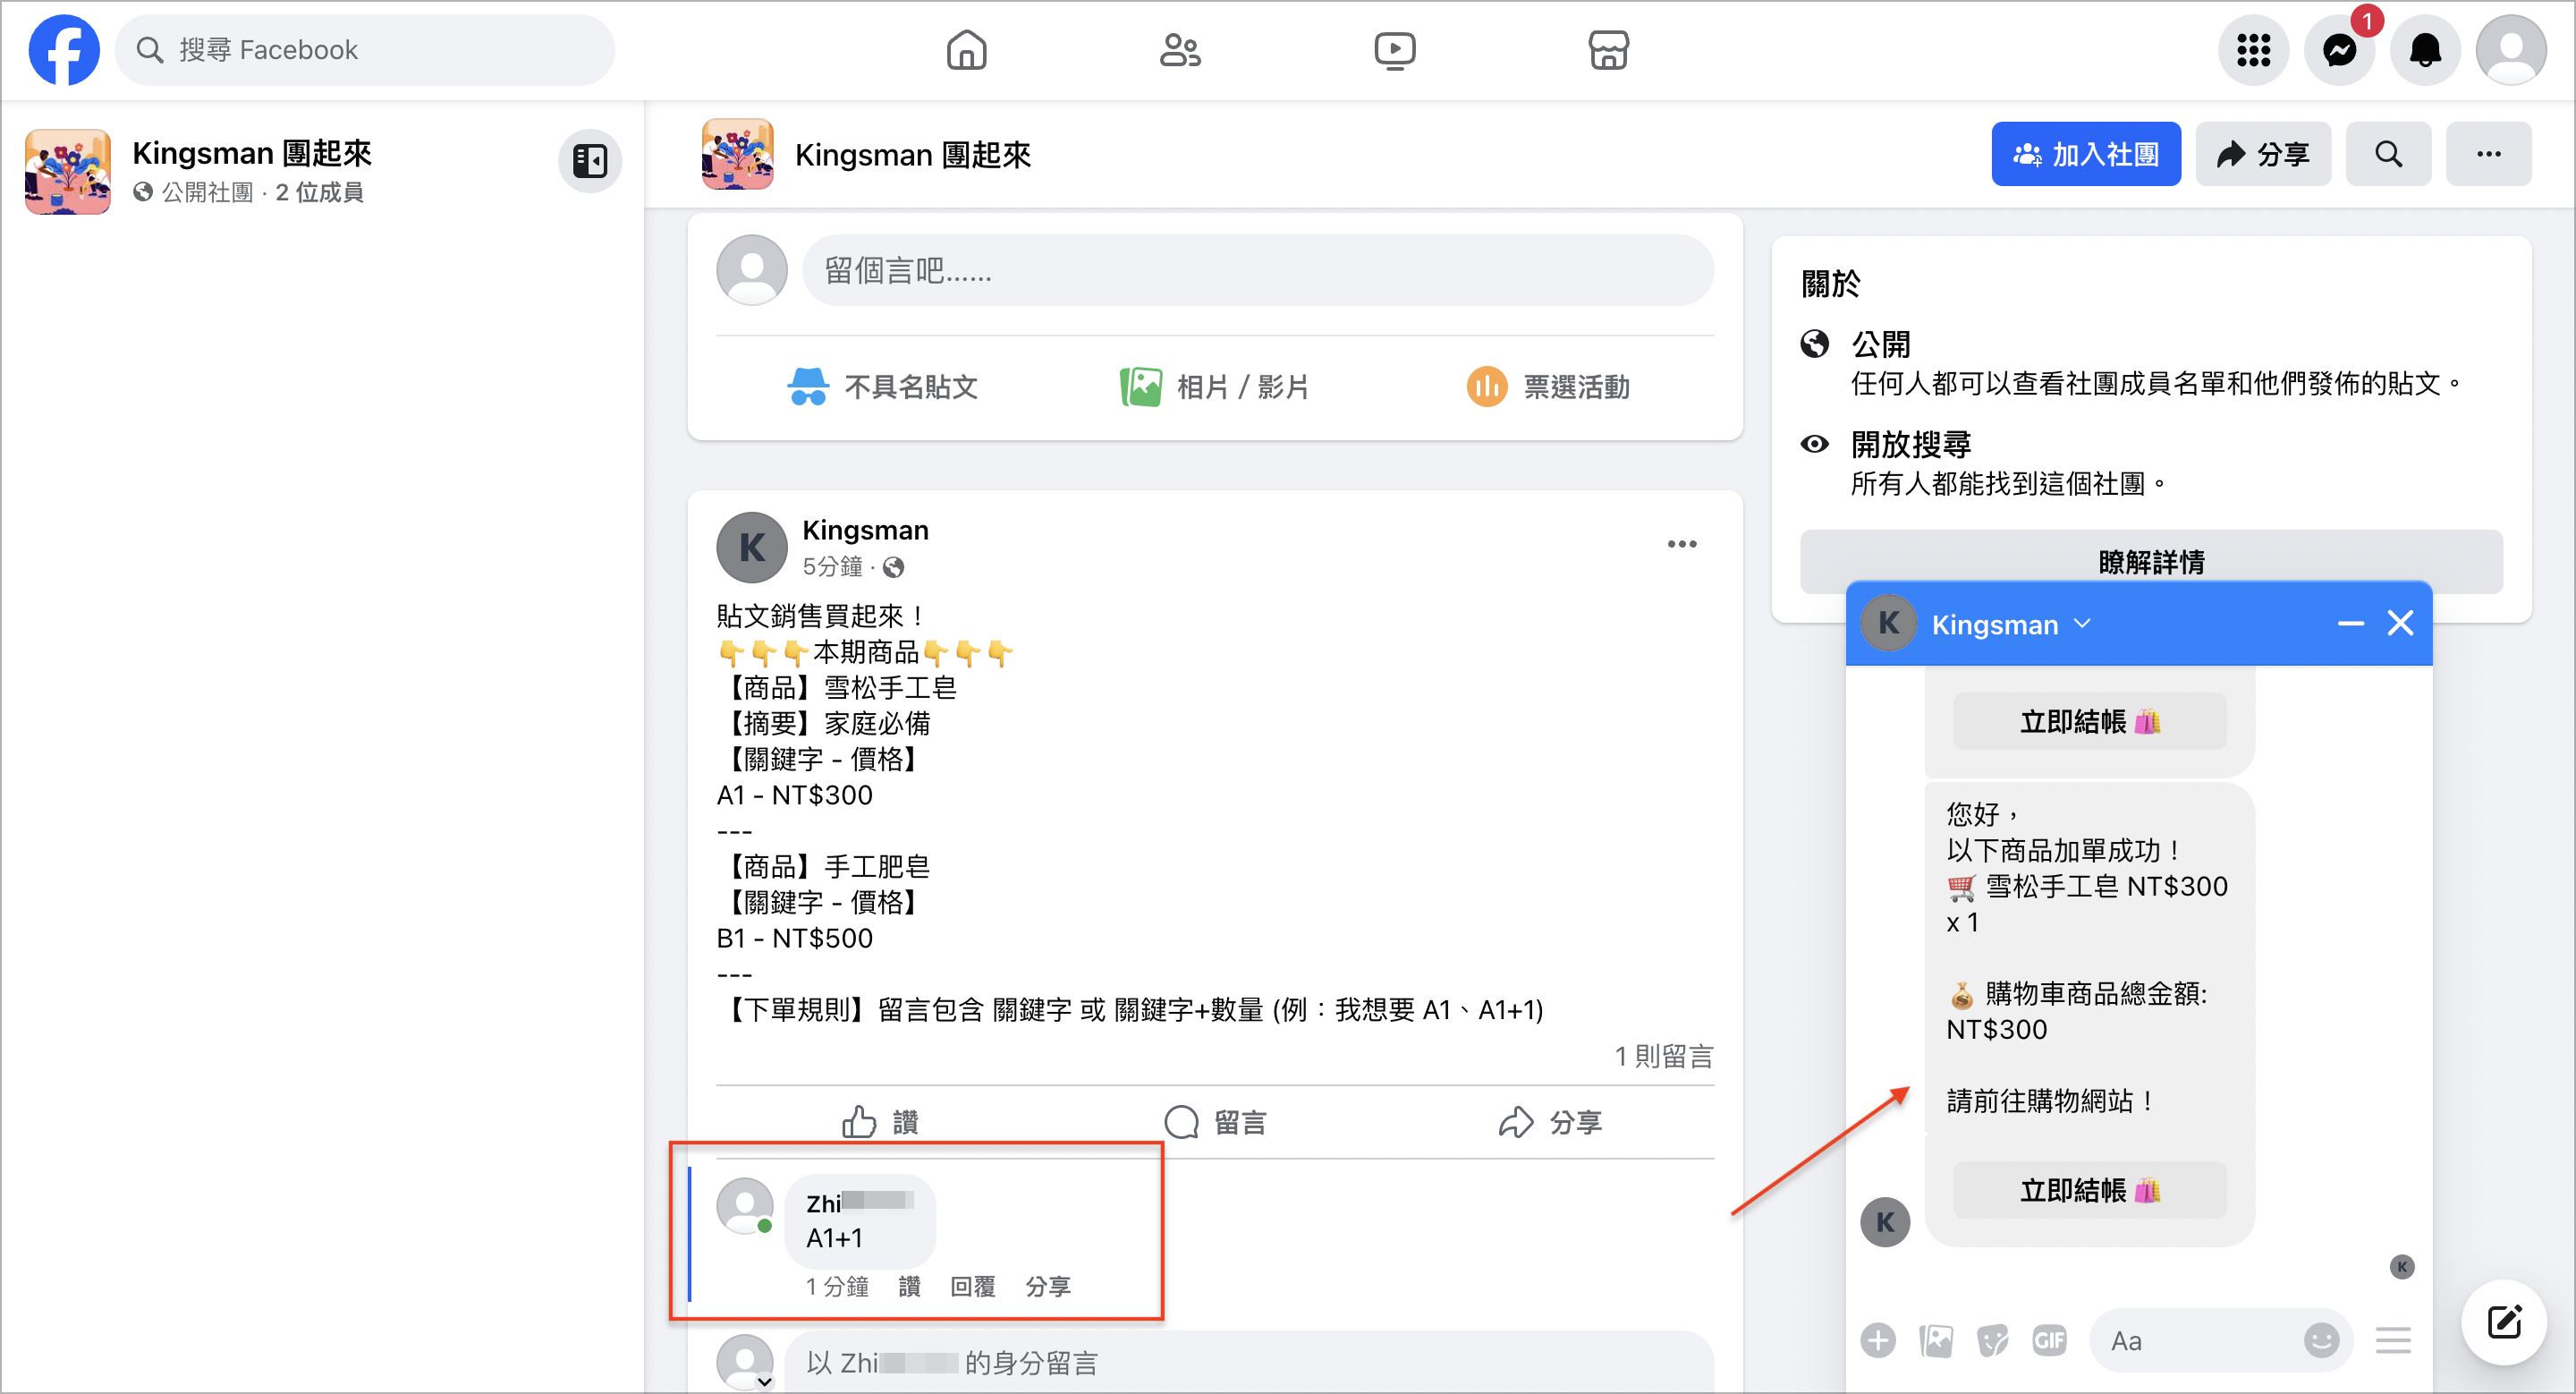
Task: Open the Watch video tab
Action: tap(1394, 50)
